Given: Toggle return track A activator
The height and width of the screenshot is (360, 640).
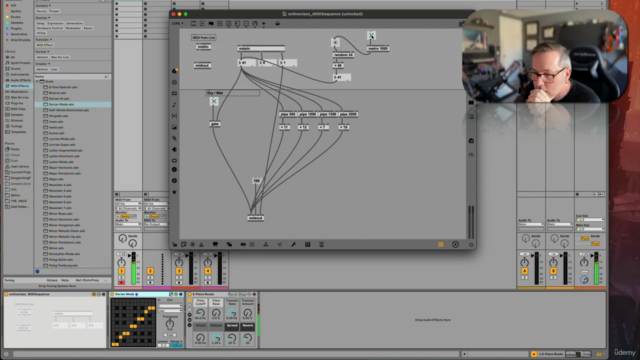Looking at the screenshot, I should (524, 271).
